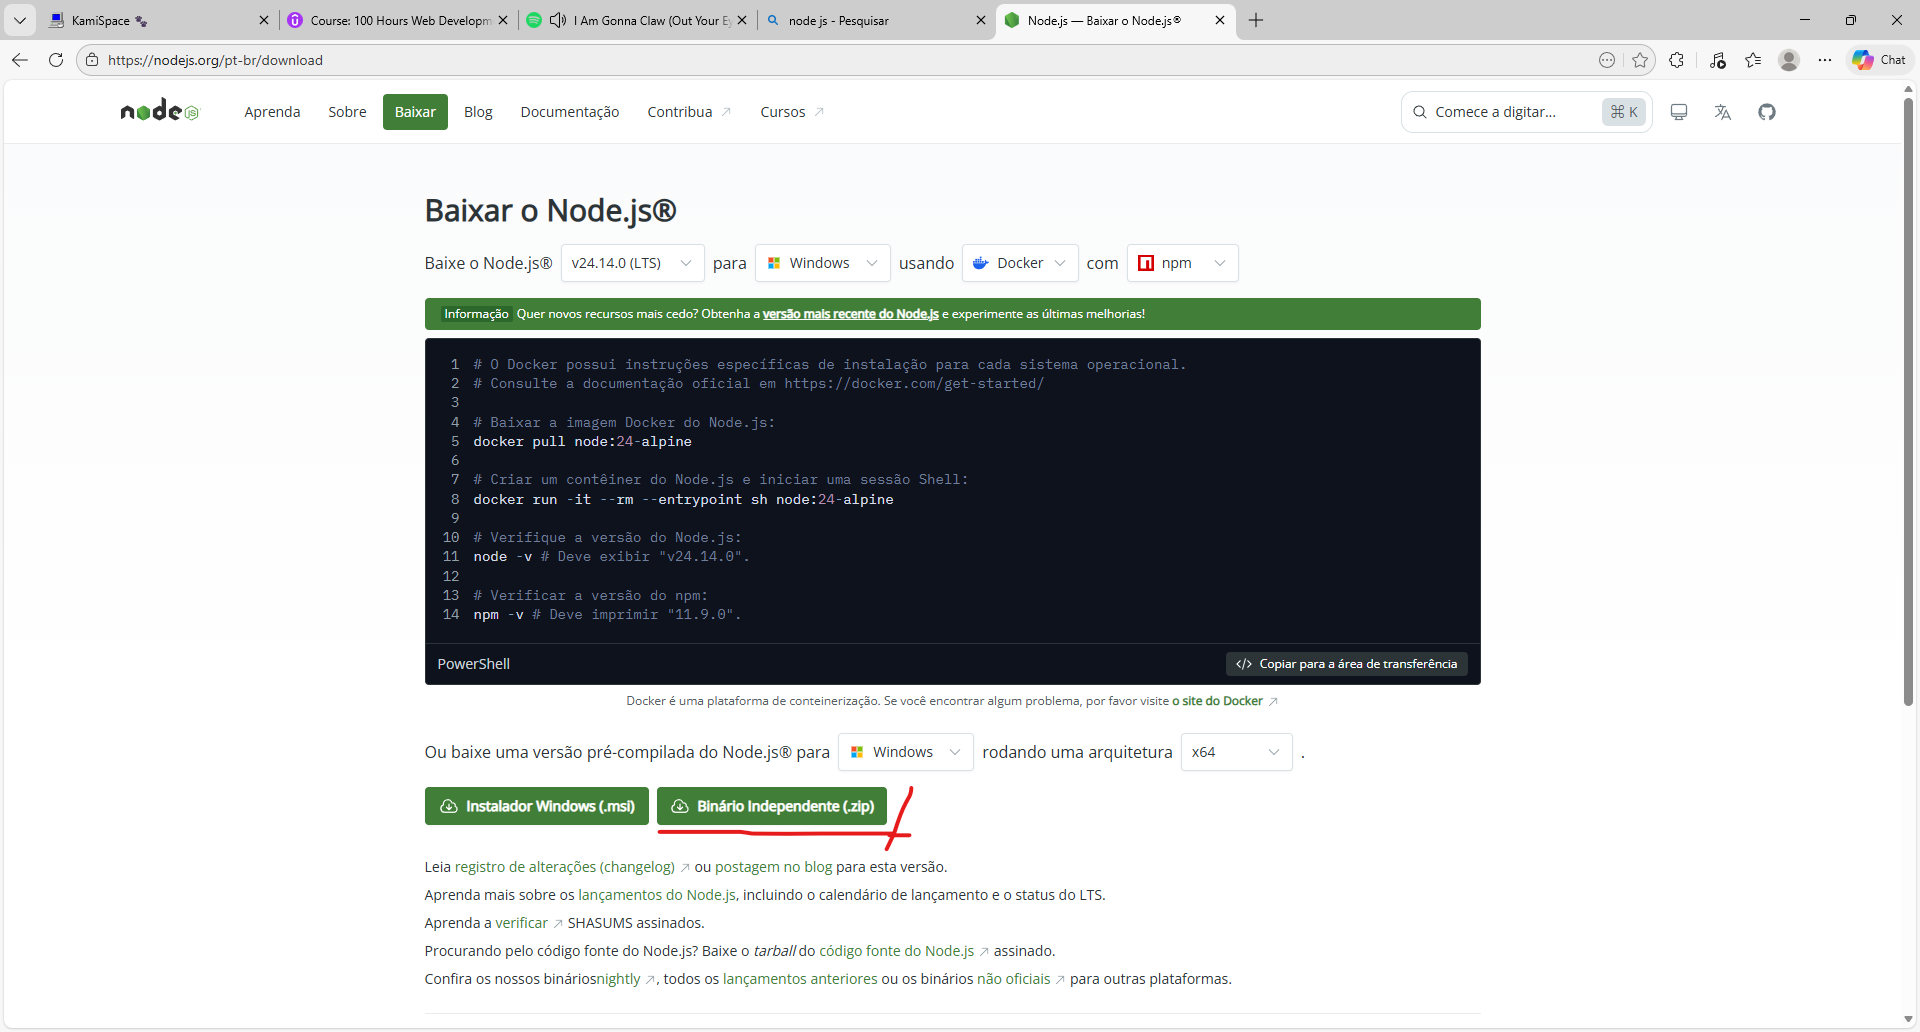The image size is (1920, 1032).
Task: Open the x64 architecture dropdown
Action: click(1236, 752)
